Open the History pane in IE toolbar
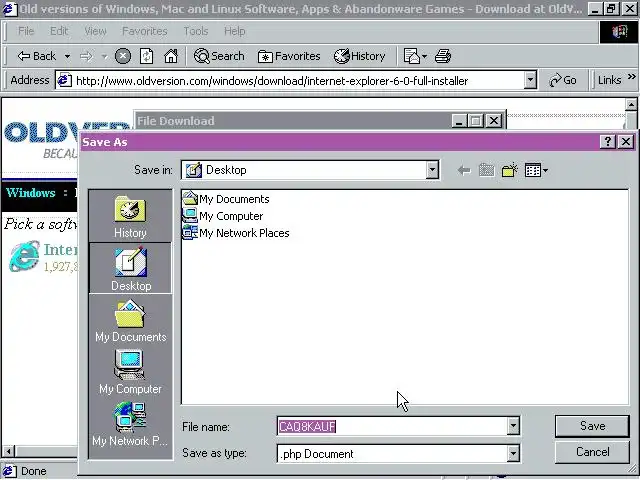This screenshot has height=480, width=640. click(360, 56)
